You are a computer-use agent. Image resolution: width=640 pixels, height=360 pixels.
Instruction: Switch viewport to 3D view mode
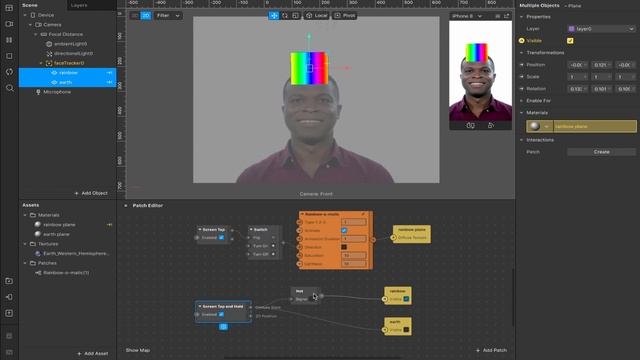(135, 16)
